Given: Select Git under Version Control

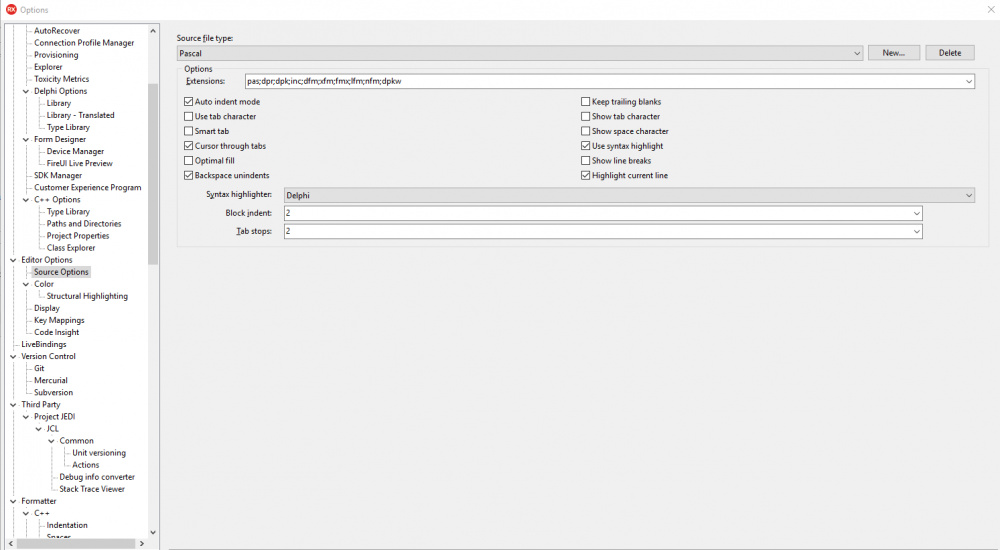Looking at the screenshot, I should [39, 369].
